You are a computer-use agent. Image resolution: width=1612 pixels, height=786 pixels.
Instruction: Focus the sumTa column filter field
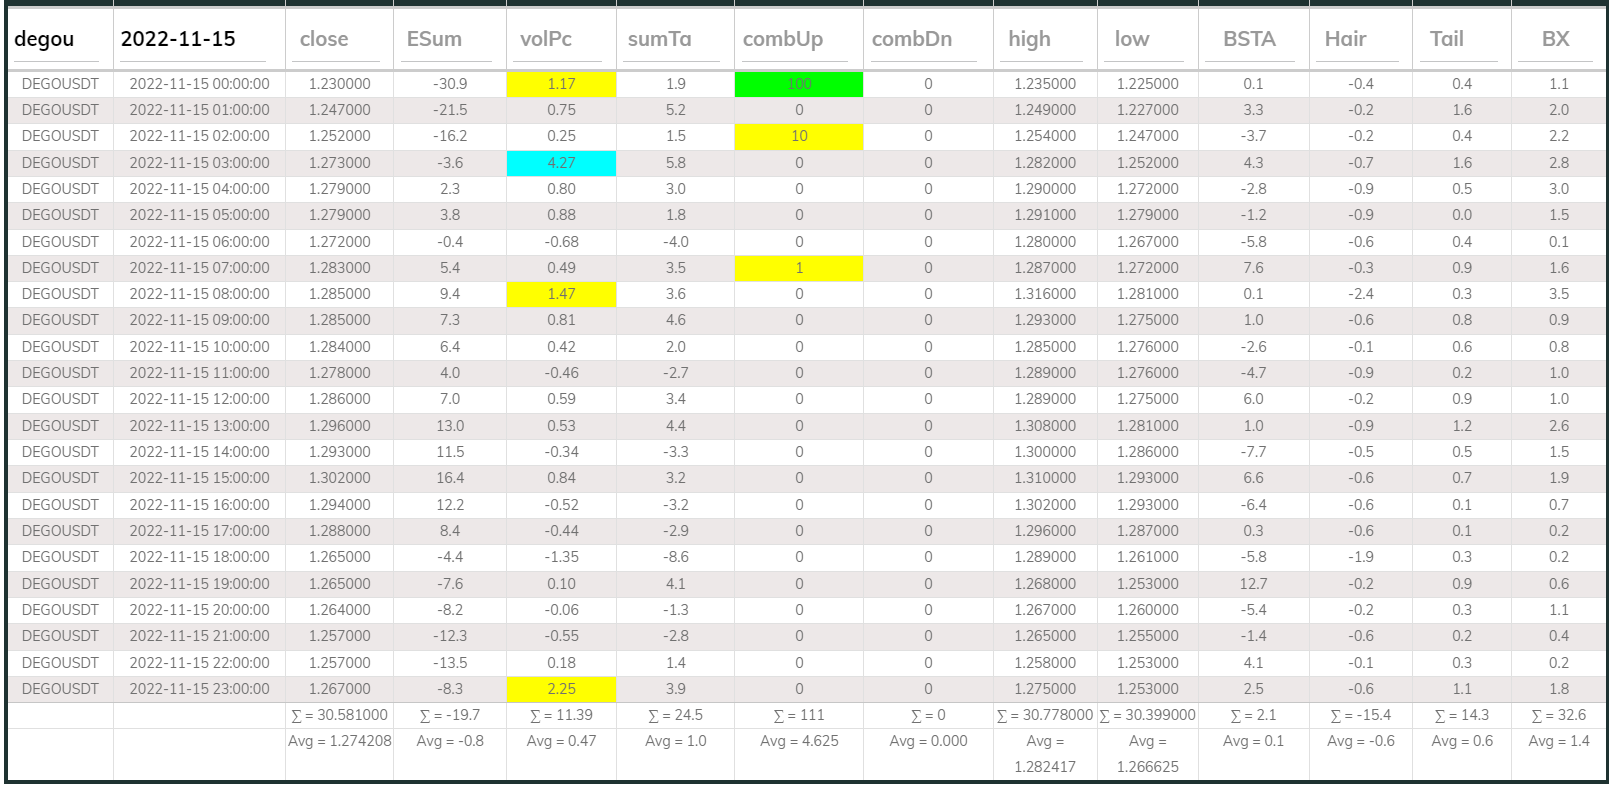pyautogui.click(x=674, y=40)
